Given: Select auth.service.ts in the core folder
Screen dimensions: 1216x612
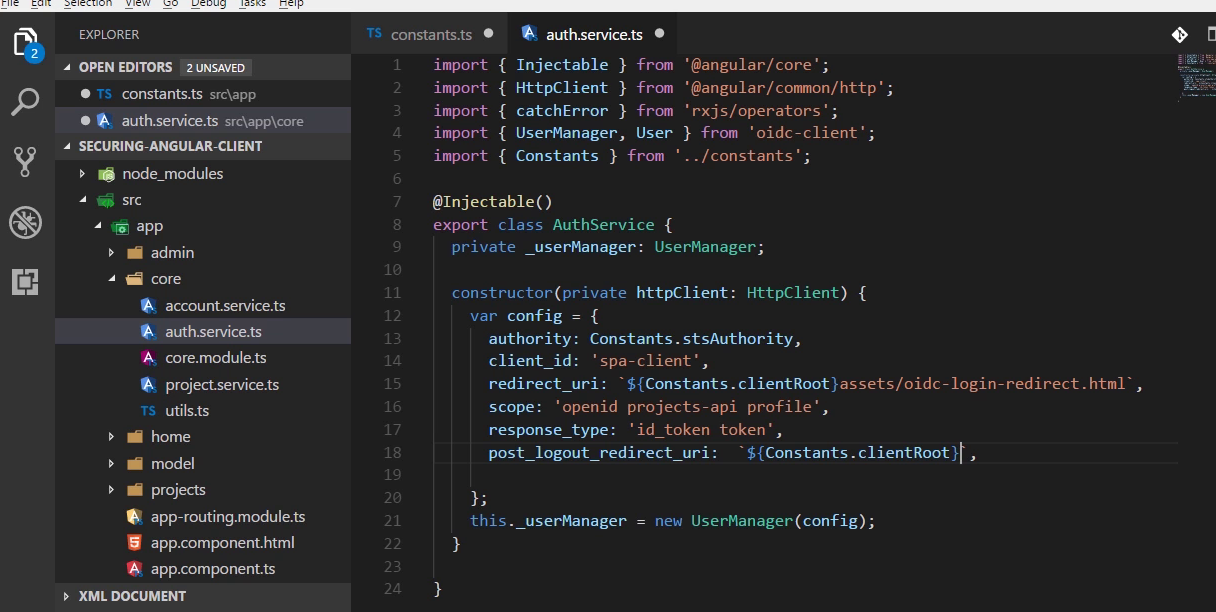Looking at the screenshot, I should 202,332.
